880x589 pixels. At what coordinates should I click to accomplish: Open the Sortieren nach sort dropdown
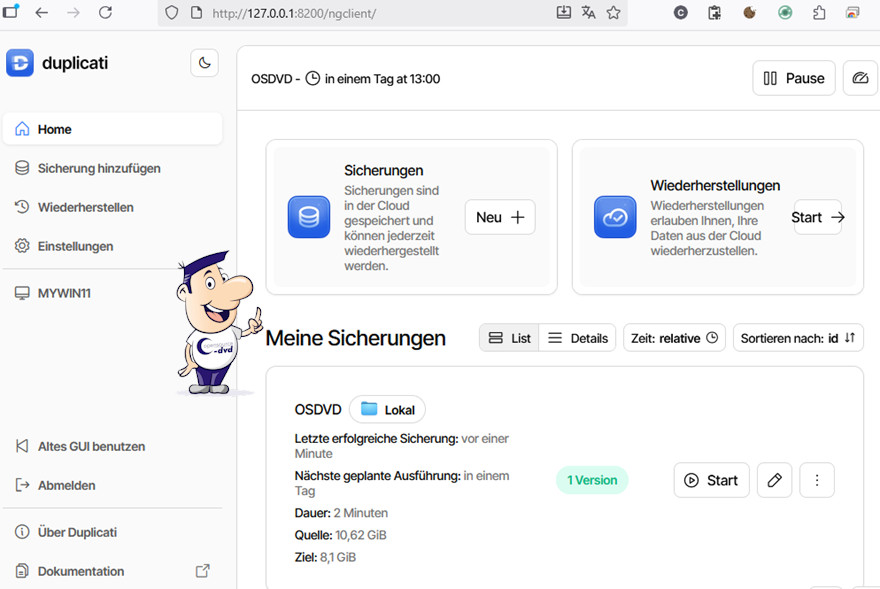pos(797,338)
